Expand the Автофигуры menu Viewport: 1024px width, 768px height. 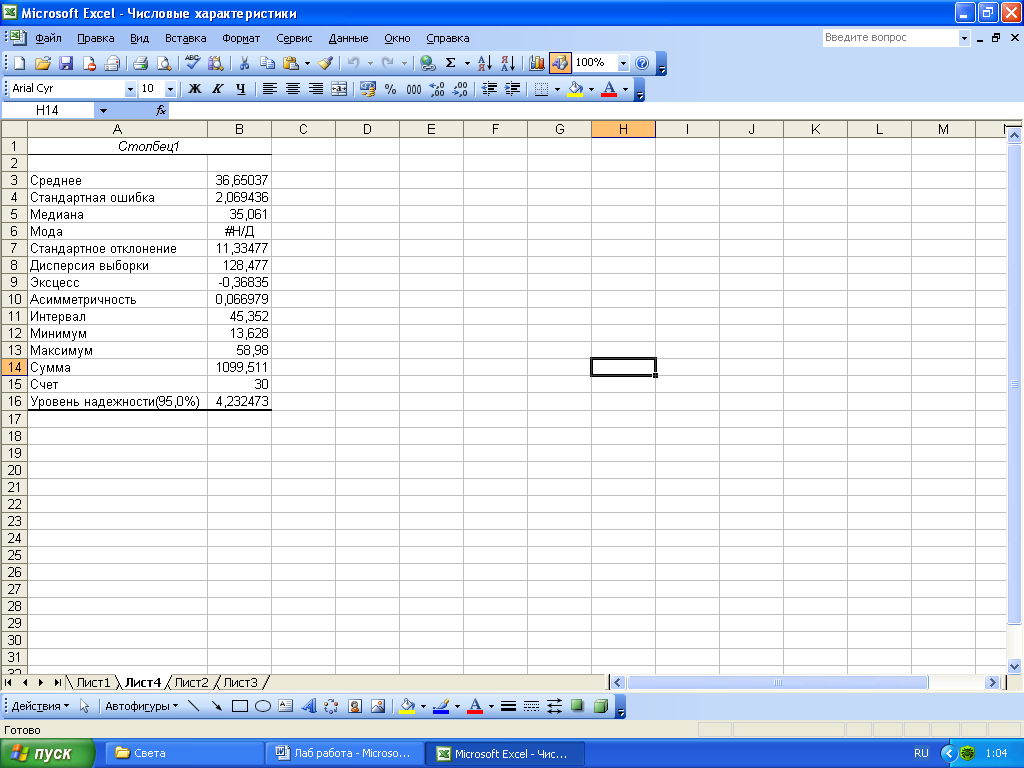pos(142,706)
